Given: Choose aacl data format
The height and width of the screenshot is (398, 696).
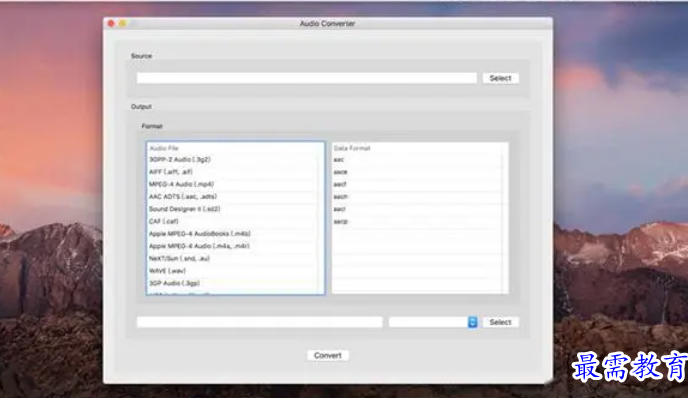Looking at the screenshot, I should tap(417, 209).
